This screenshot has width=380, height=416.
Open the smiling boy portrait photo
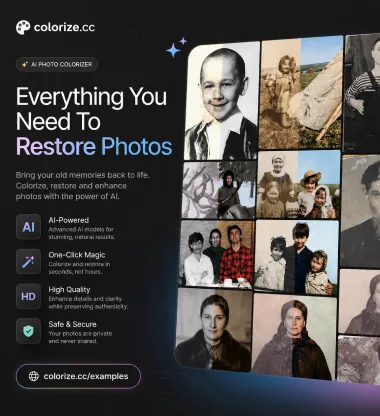[x=222, y=100]
